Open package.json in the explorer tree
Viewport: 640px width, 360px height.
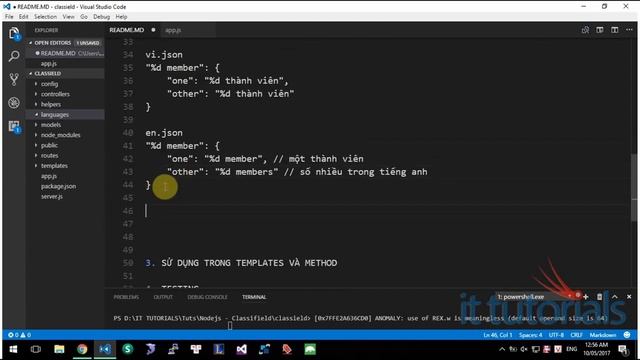coord(58,186)
